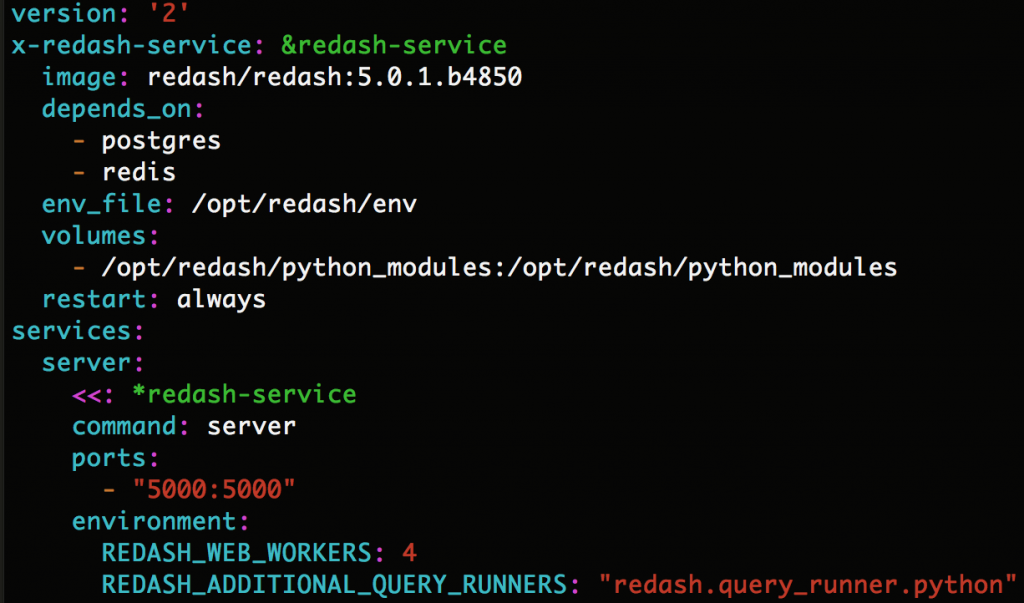Click the 'redis' list entry
This screenshot has width=1024, height=603.
[138, 172]
